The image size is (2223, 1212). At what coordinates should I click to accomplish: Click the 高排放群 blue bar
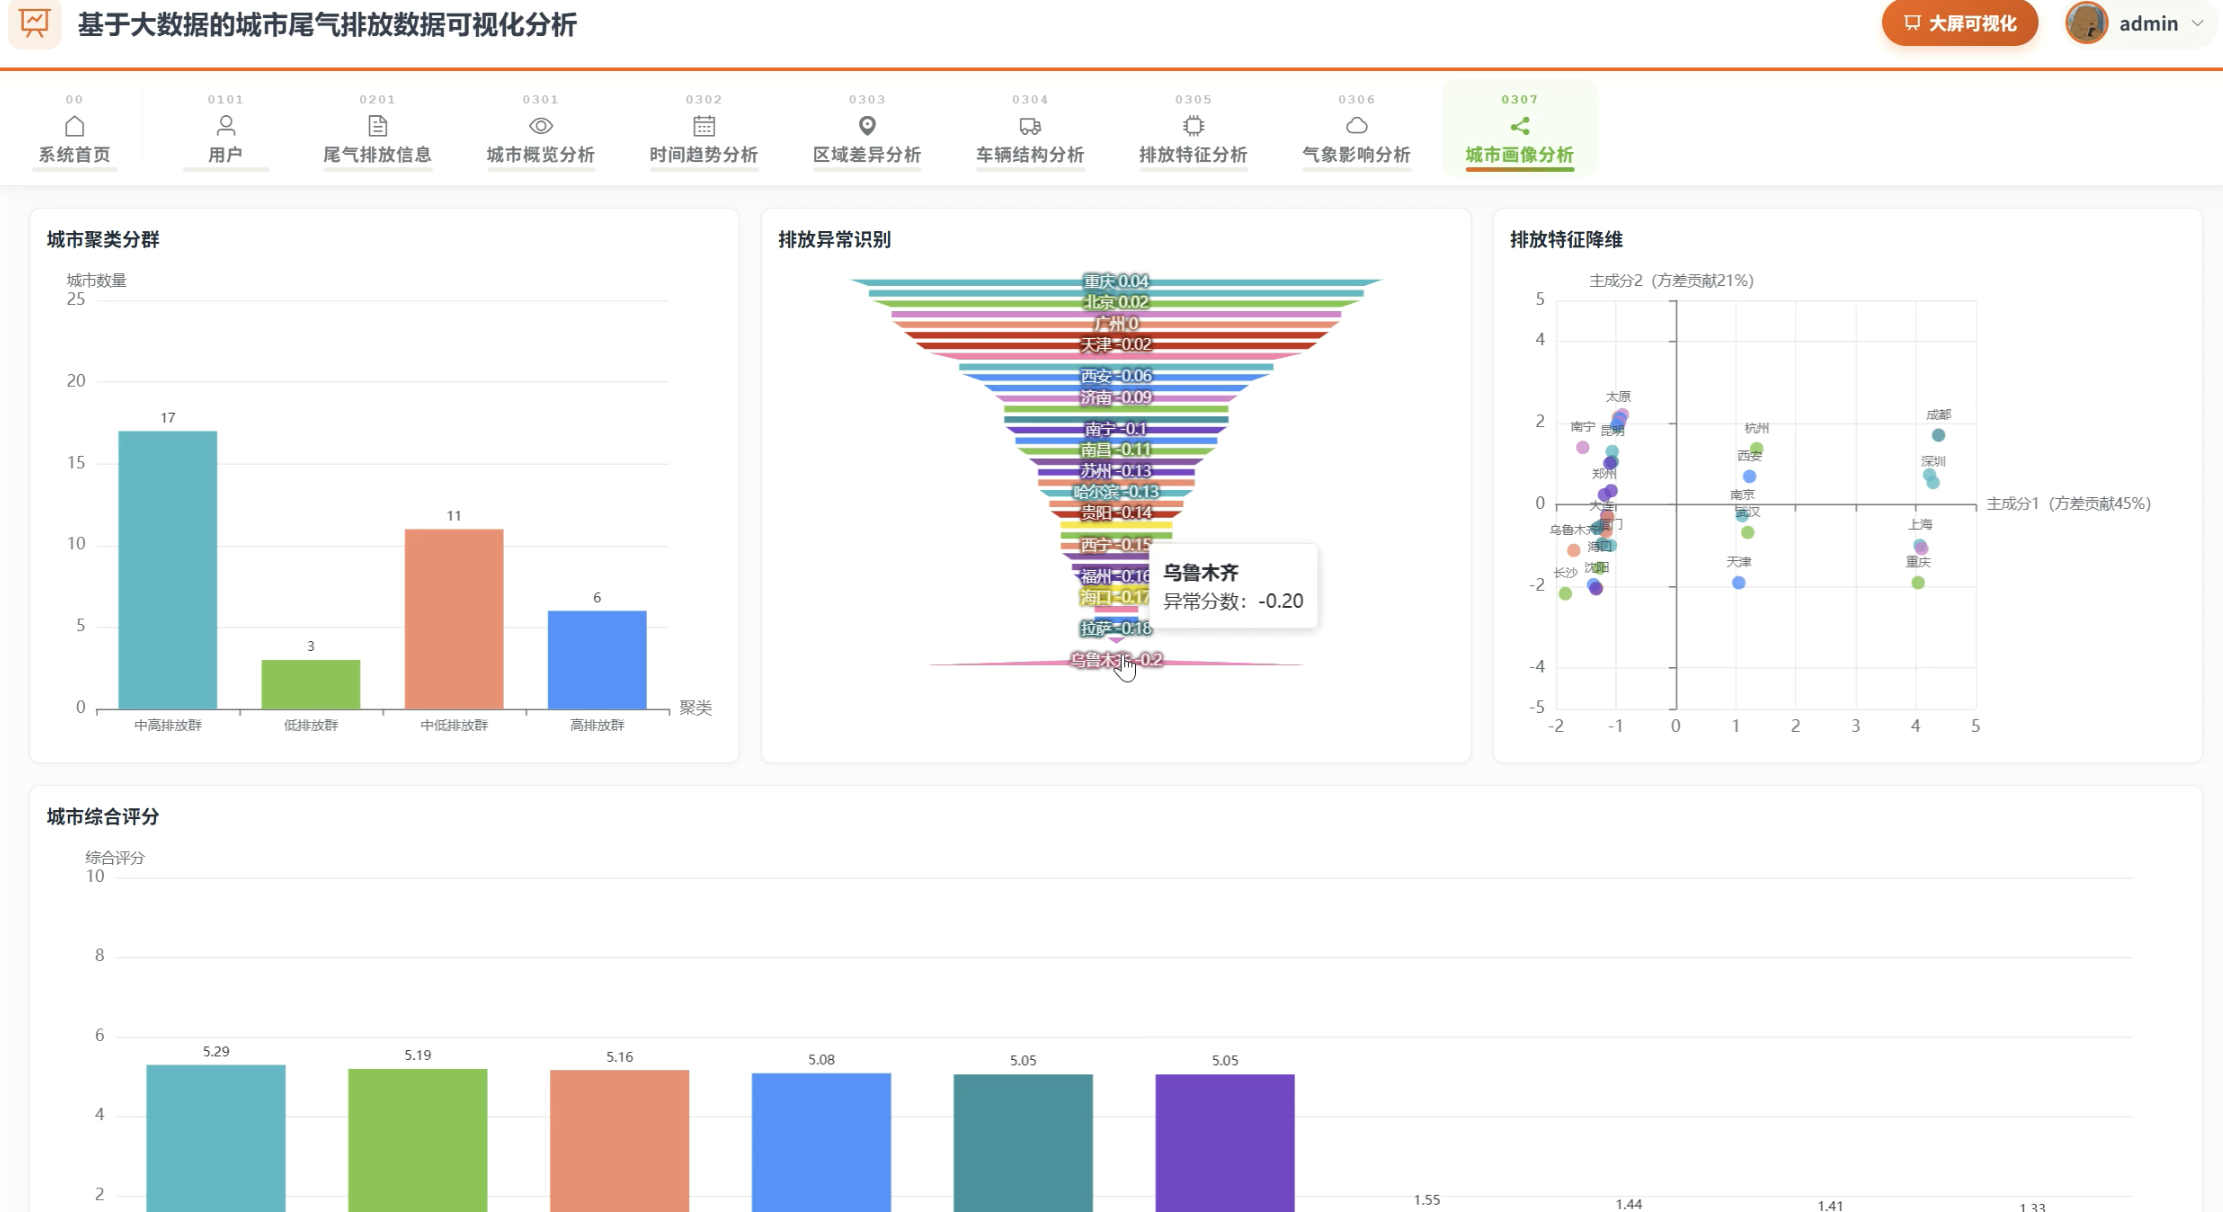597,660
